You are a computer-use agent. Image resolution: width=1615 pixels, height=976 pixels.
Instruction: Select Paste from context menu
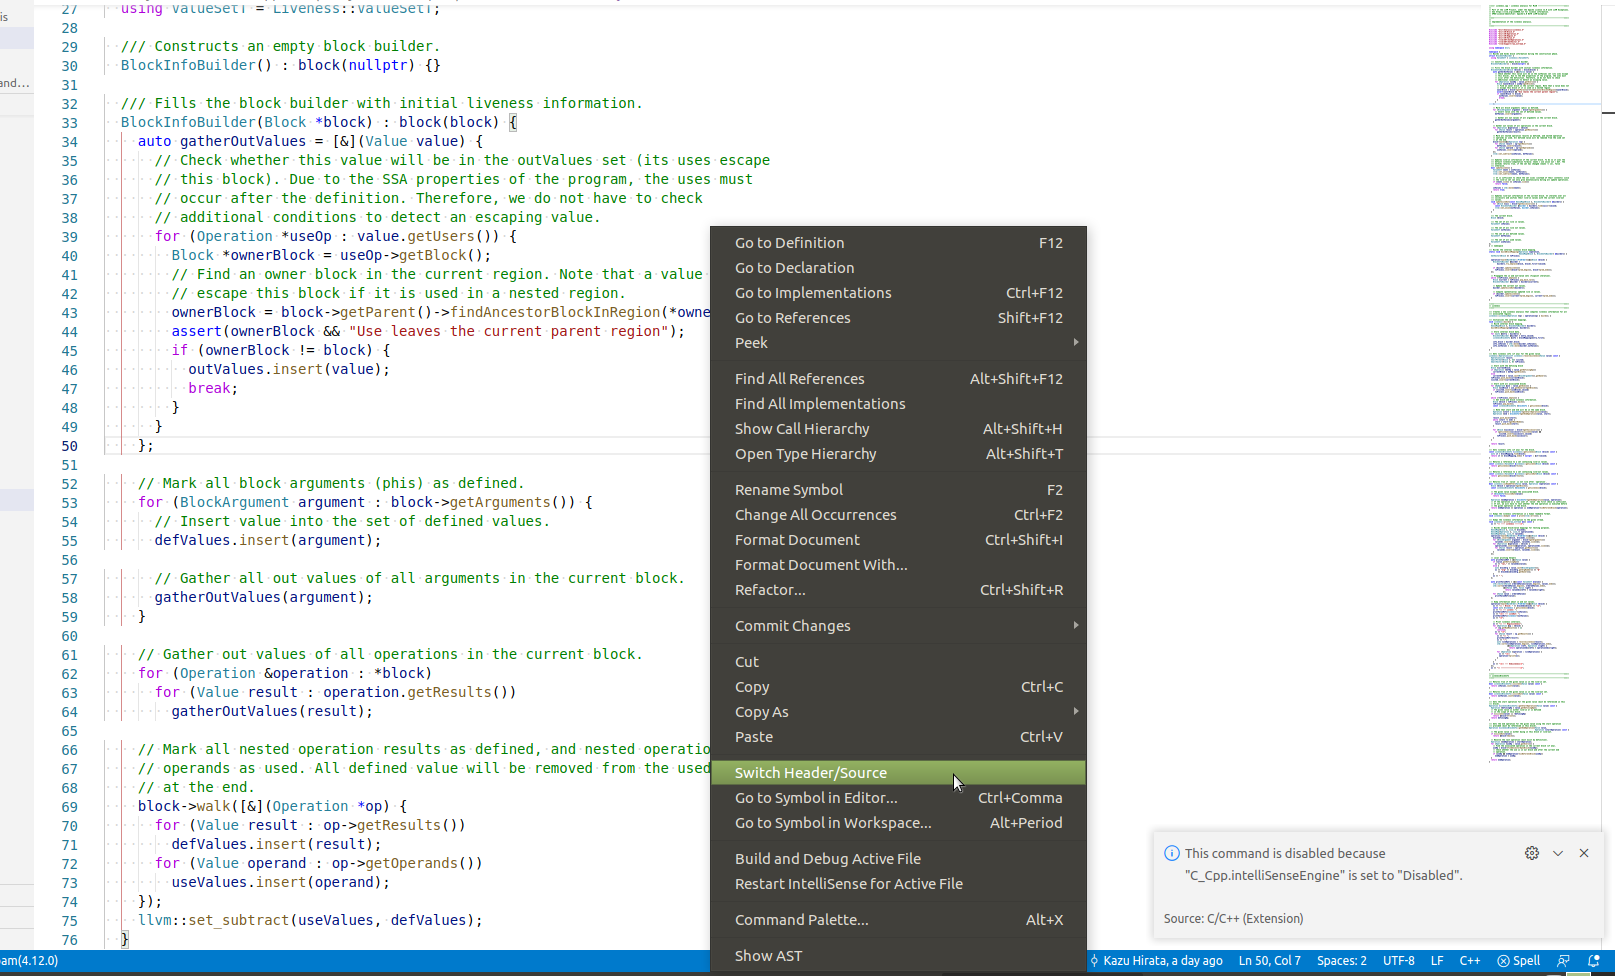coord(898,737)
